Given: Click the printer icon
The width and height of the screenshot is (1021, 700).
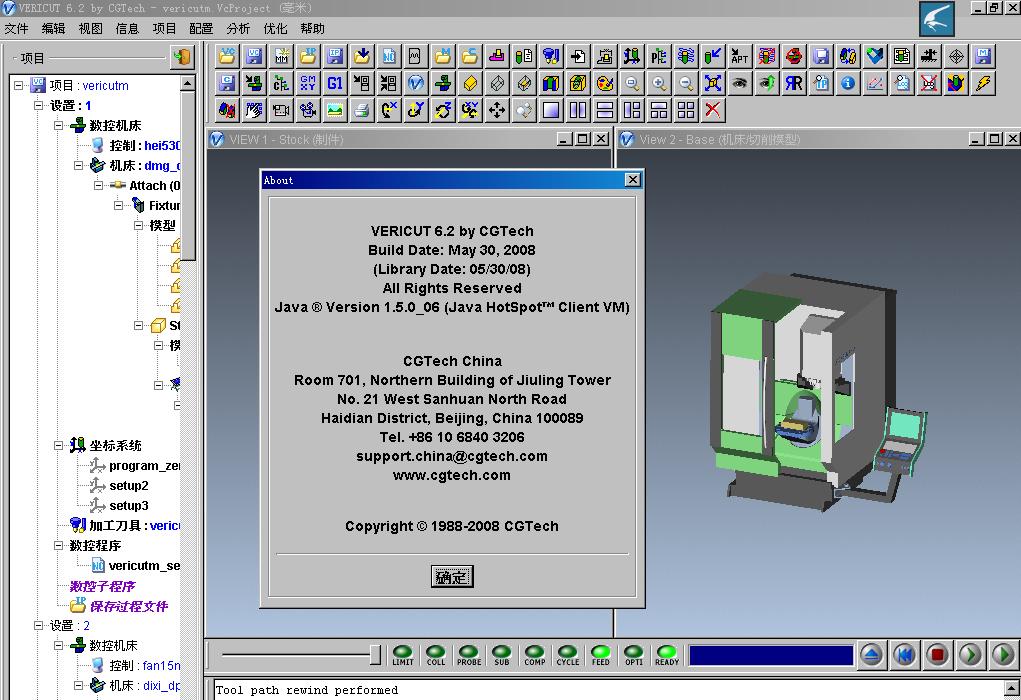Looking at the screenshot, I should click(x=362, y=110).
